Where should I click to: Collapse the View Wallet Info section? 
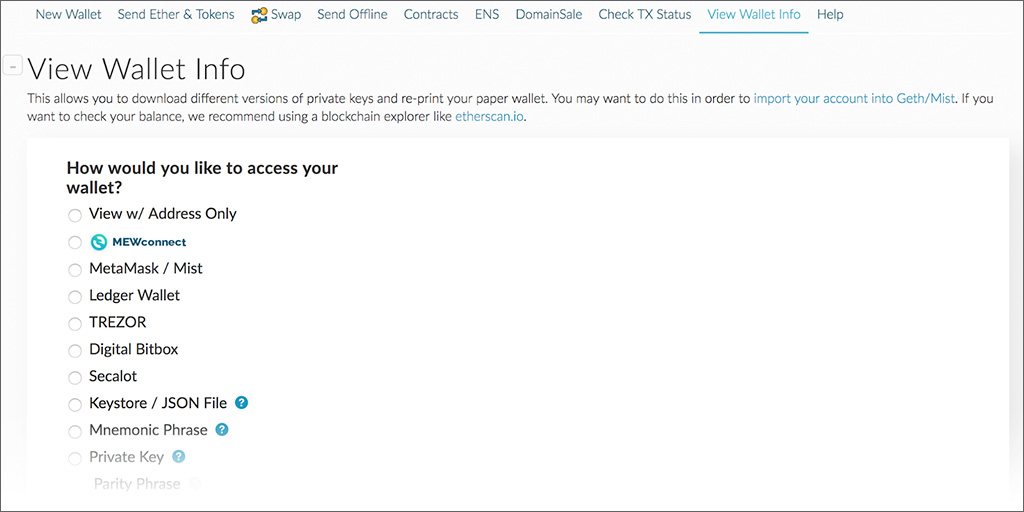pyautogui.click(x=13, y=65)
